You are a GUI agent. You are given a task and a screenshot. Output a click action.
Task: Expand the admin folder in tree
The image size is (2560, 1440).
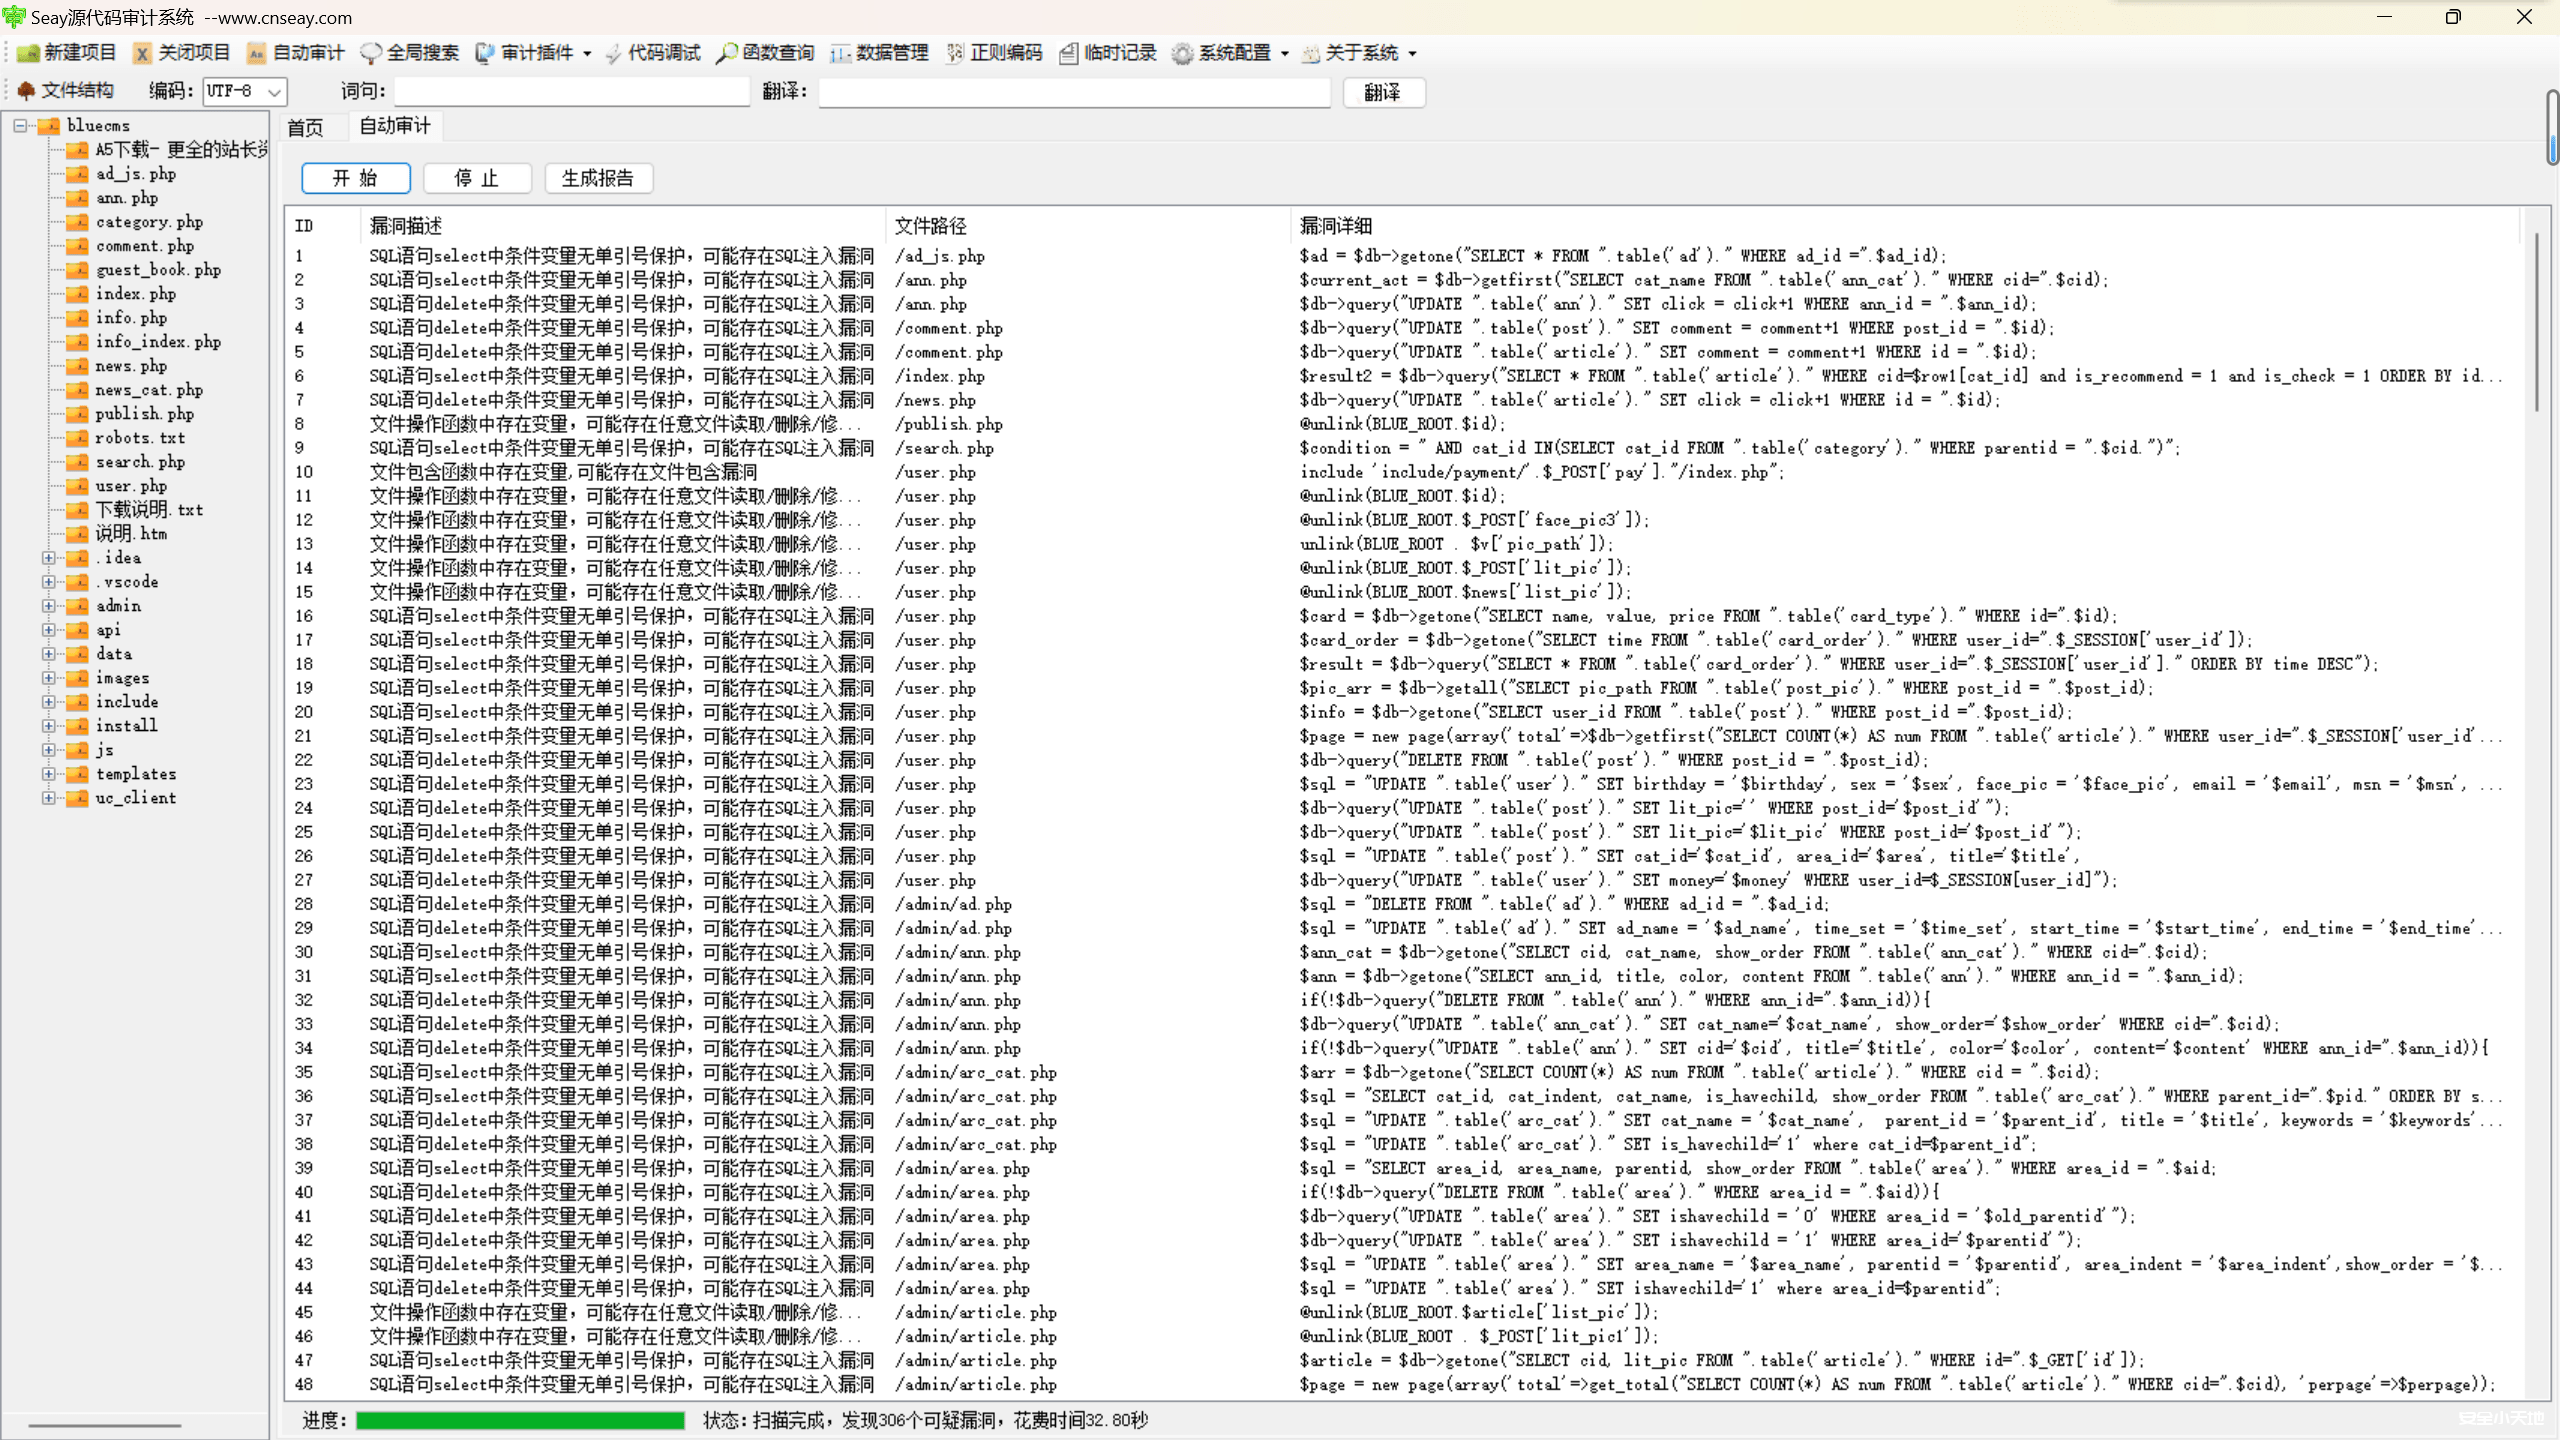tap(48, 606)
